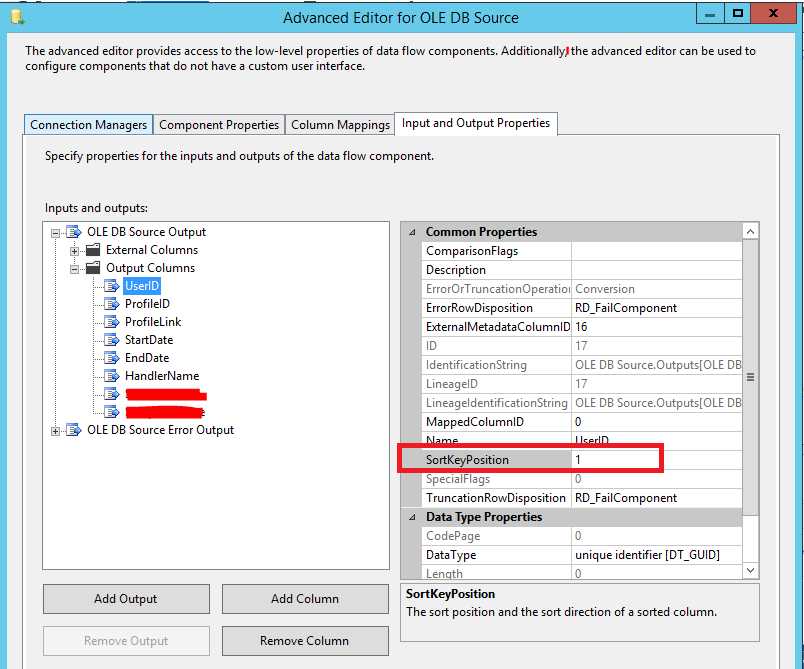Open the Component Properties tab
Viewport: 804px width, 669px height.
tap(219, 125)
